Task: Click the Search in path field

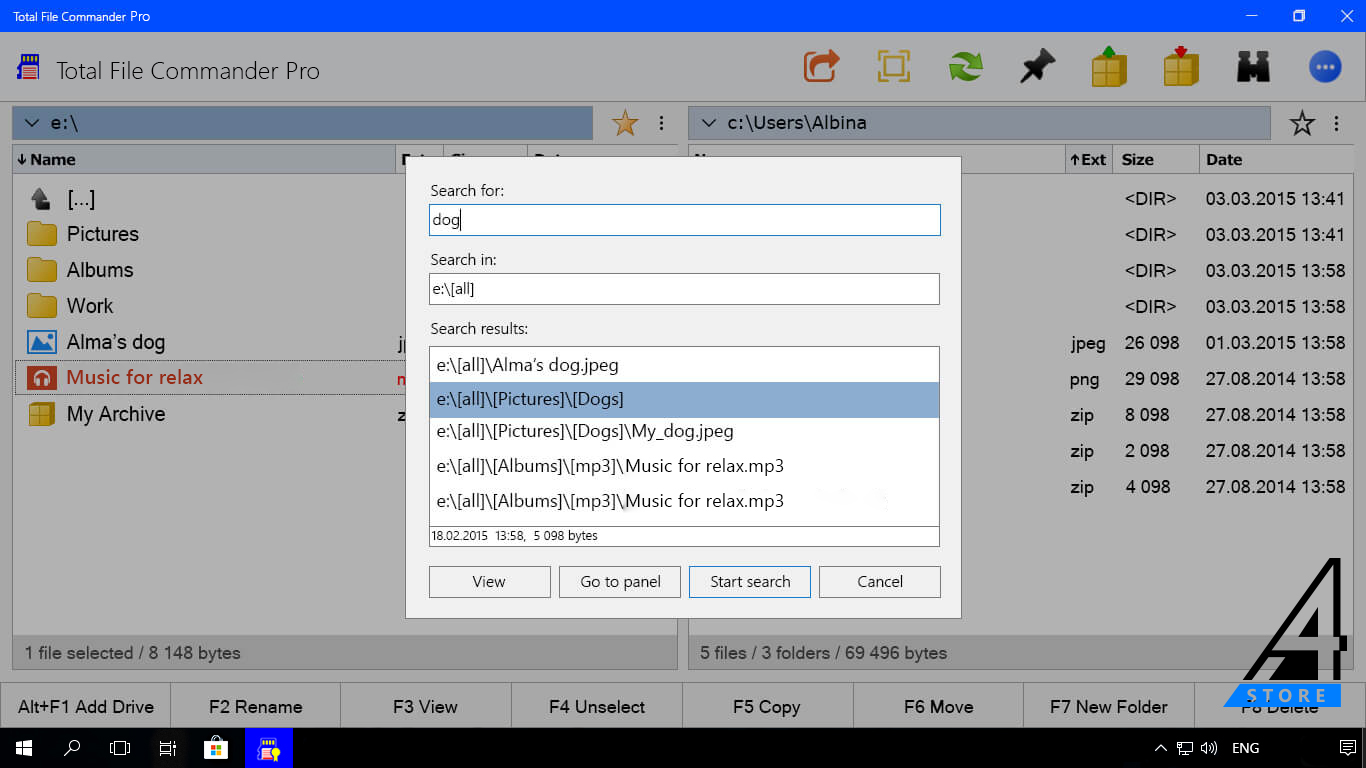Action: click(x=685, y=289)
